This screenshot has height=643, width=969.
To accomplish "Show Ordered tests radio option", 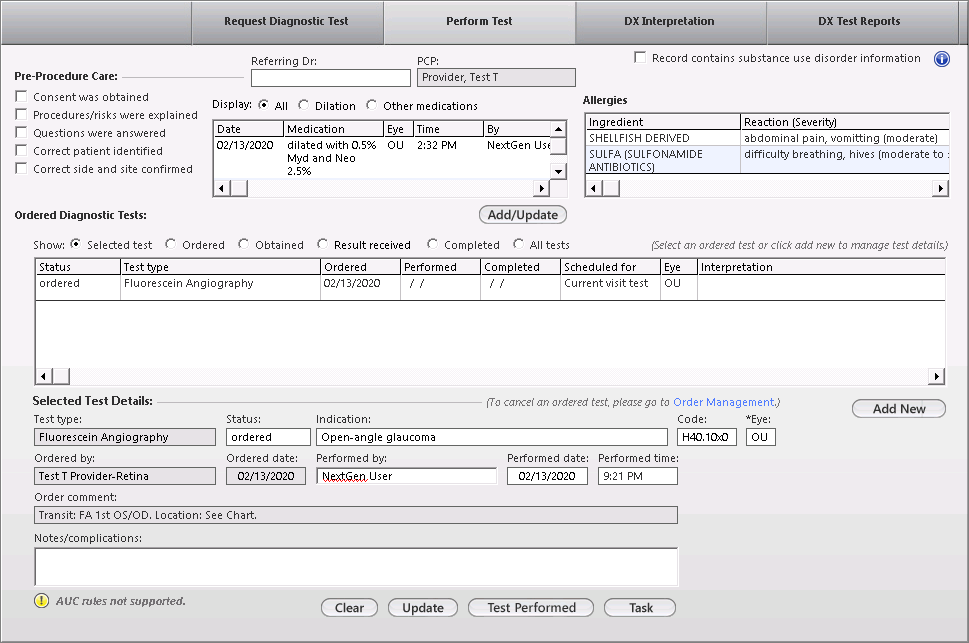I will 171,244.
